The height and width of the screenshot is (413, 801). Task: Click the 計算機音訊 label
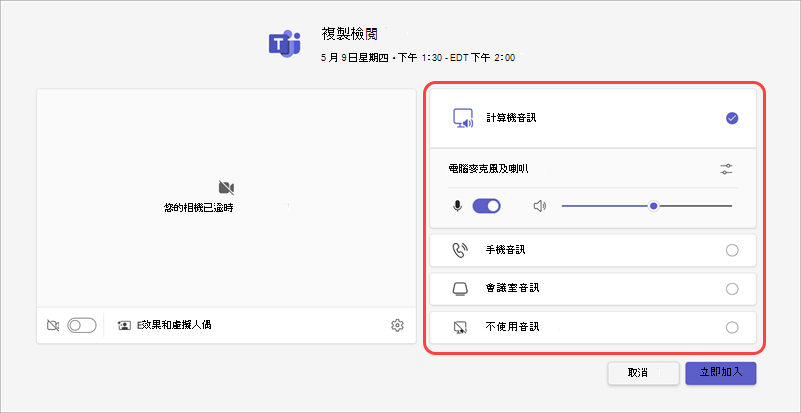[x=511, y=119]
